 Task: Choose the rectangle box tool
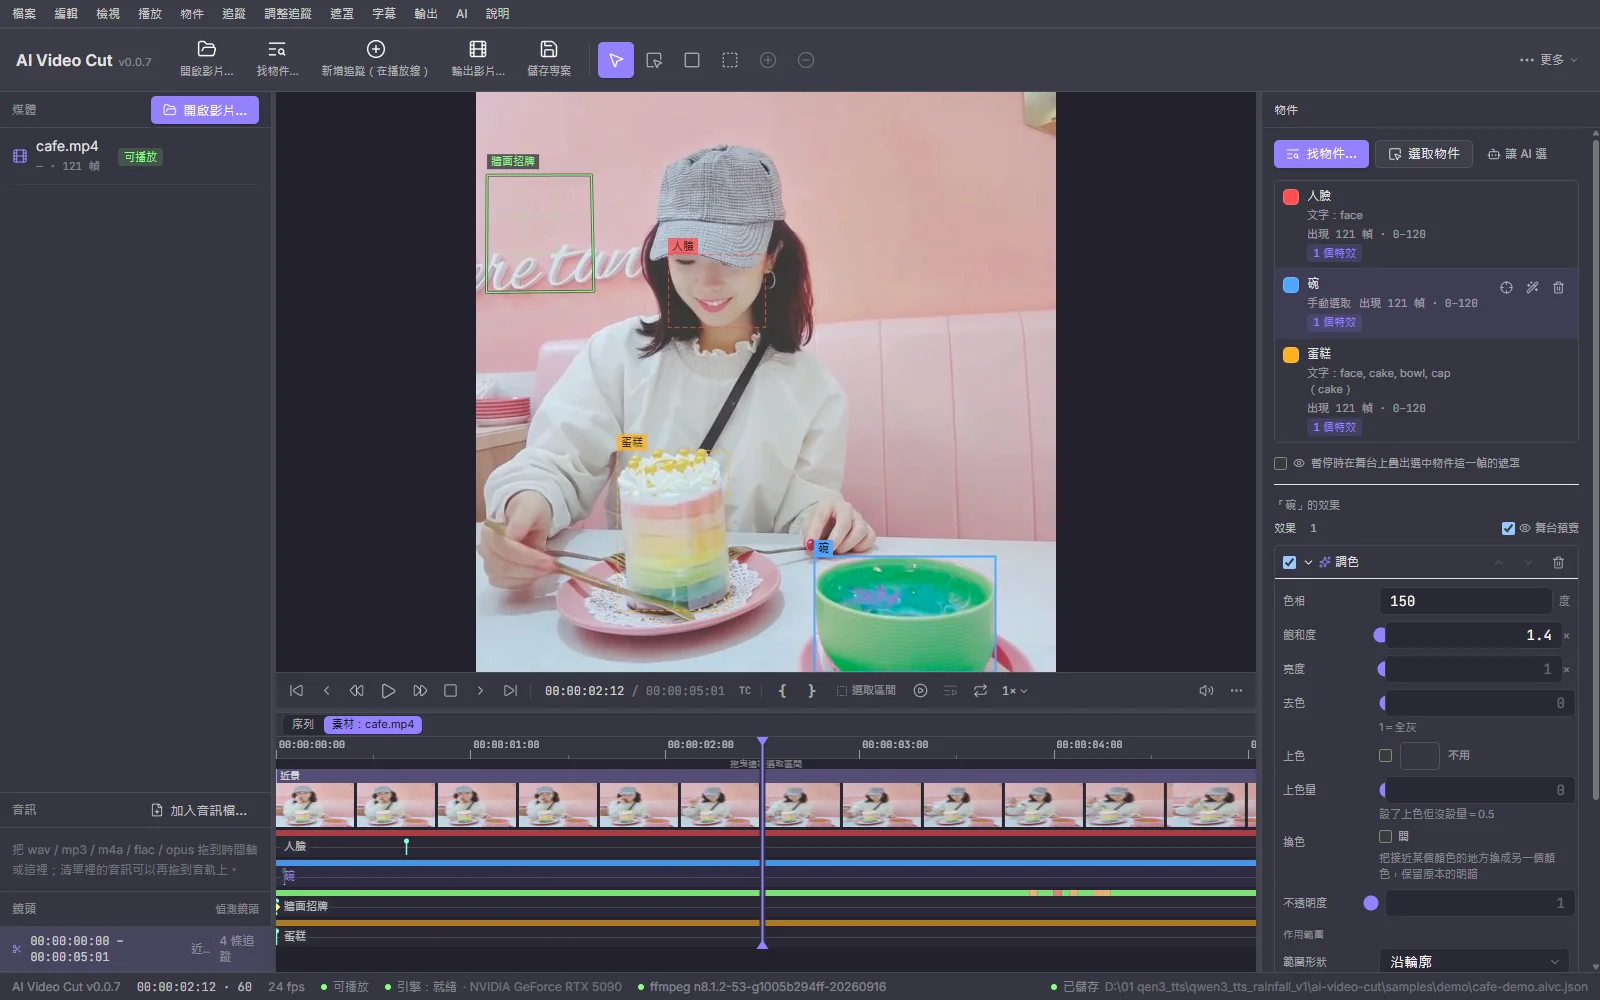[692, 60]
